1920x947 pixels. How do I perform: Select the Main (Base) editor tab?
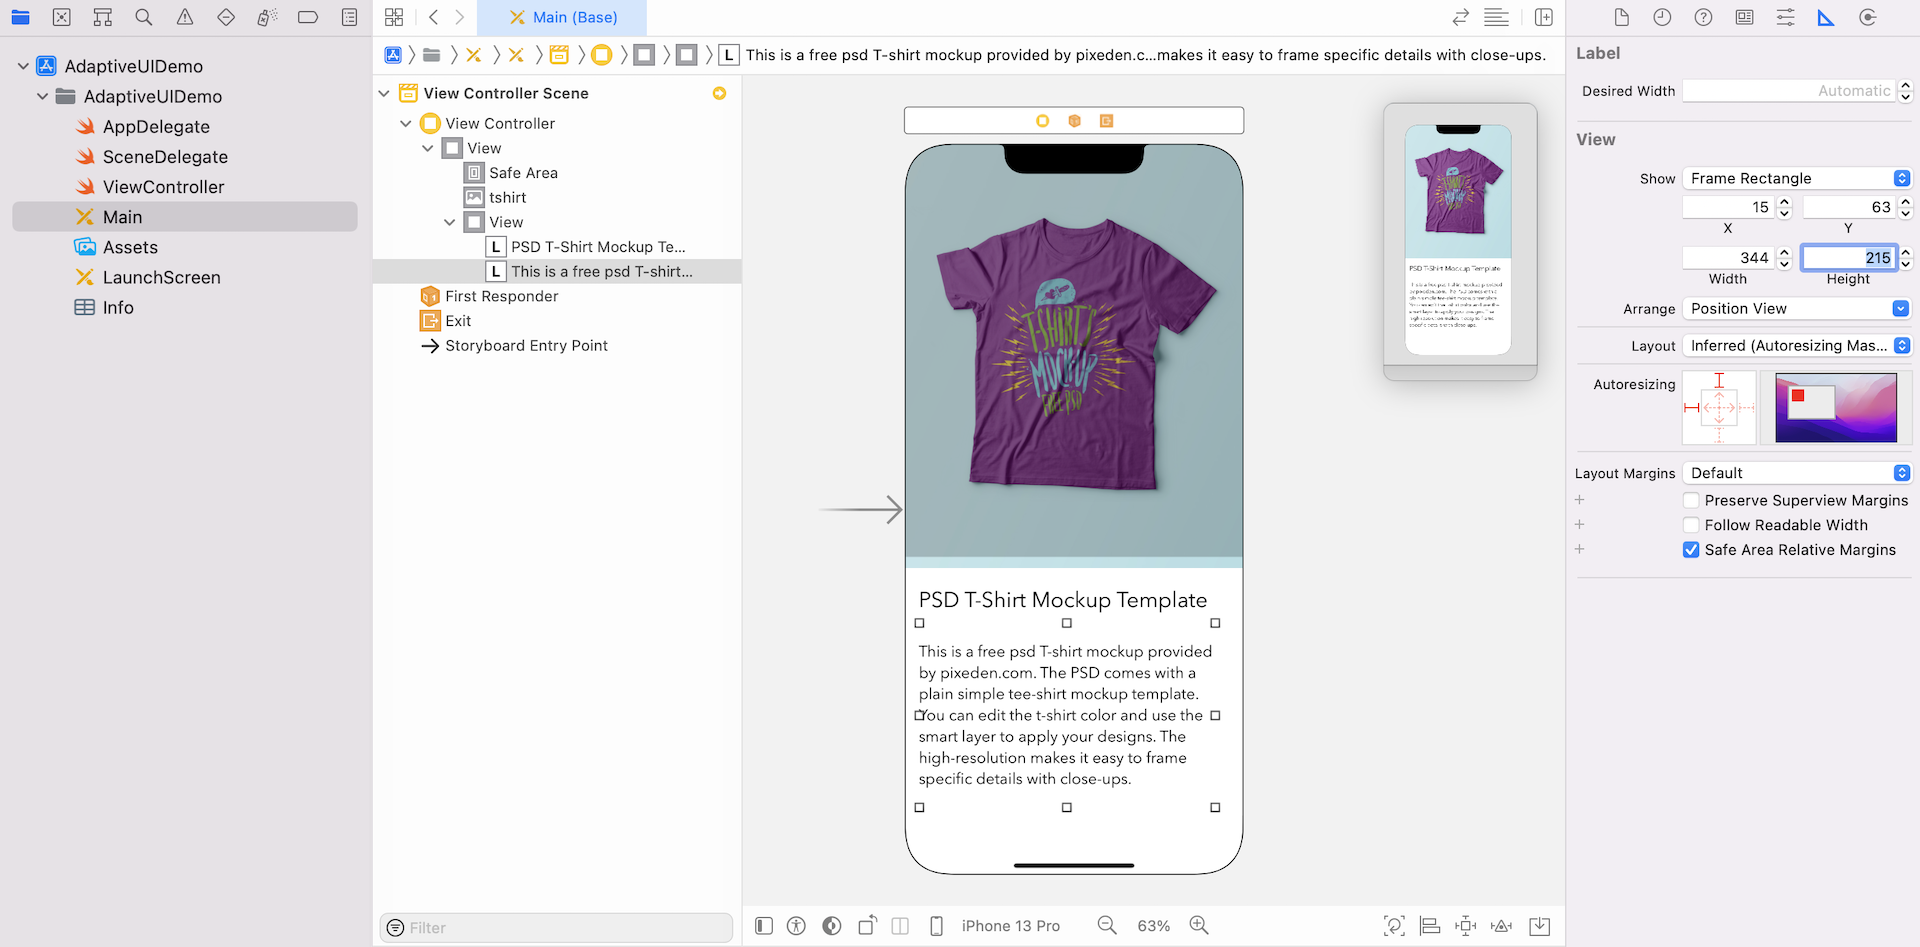point(563,18)
